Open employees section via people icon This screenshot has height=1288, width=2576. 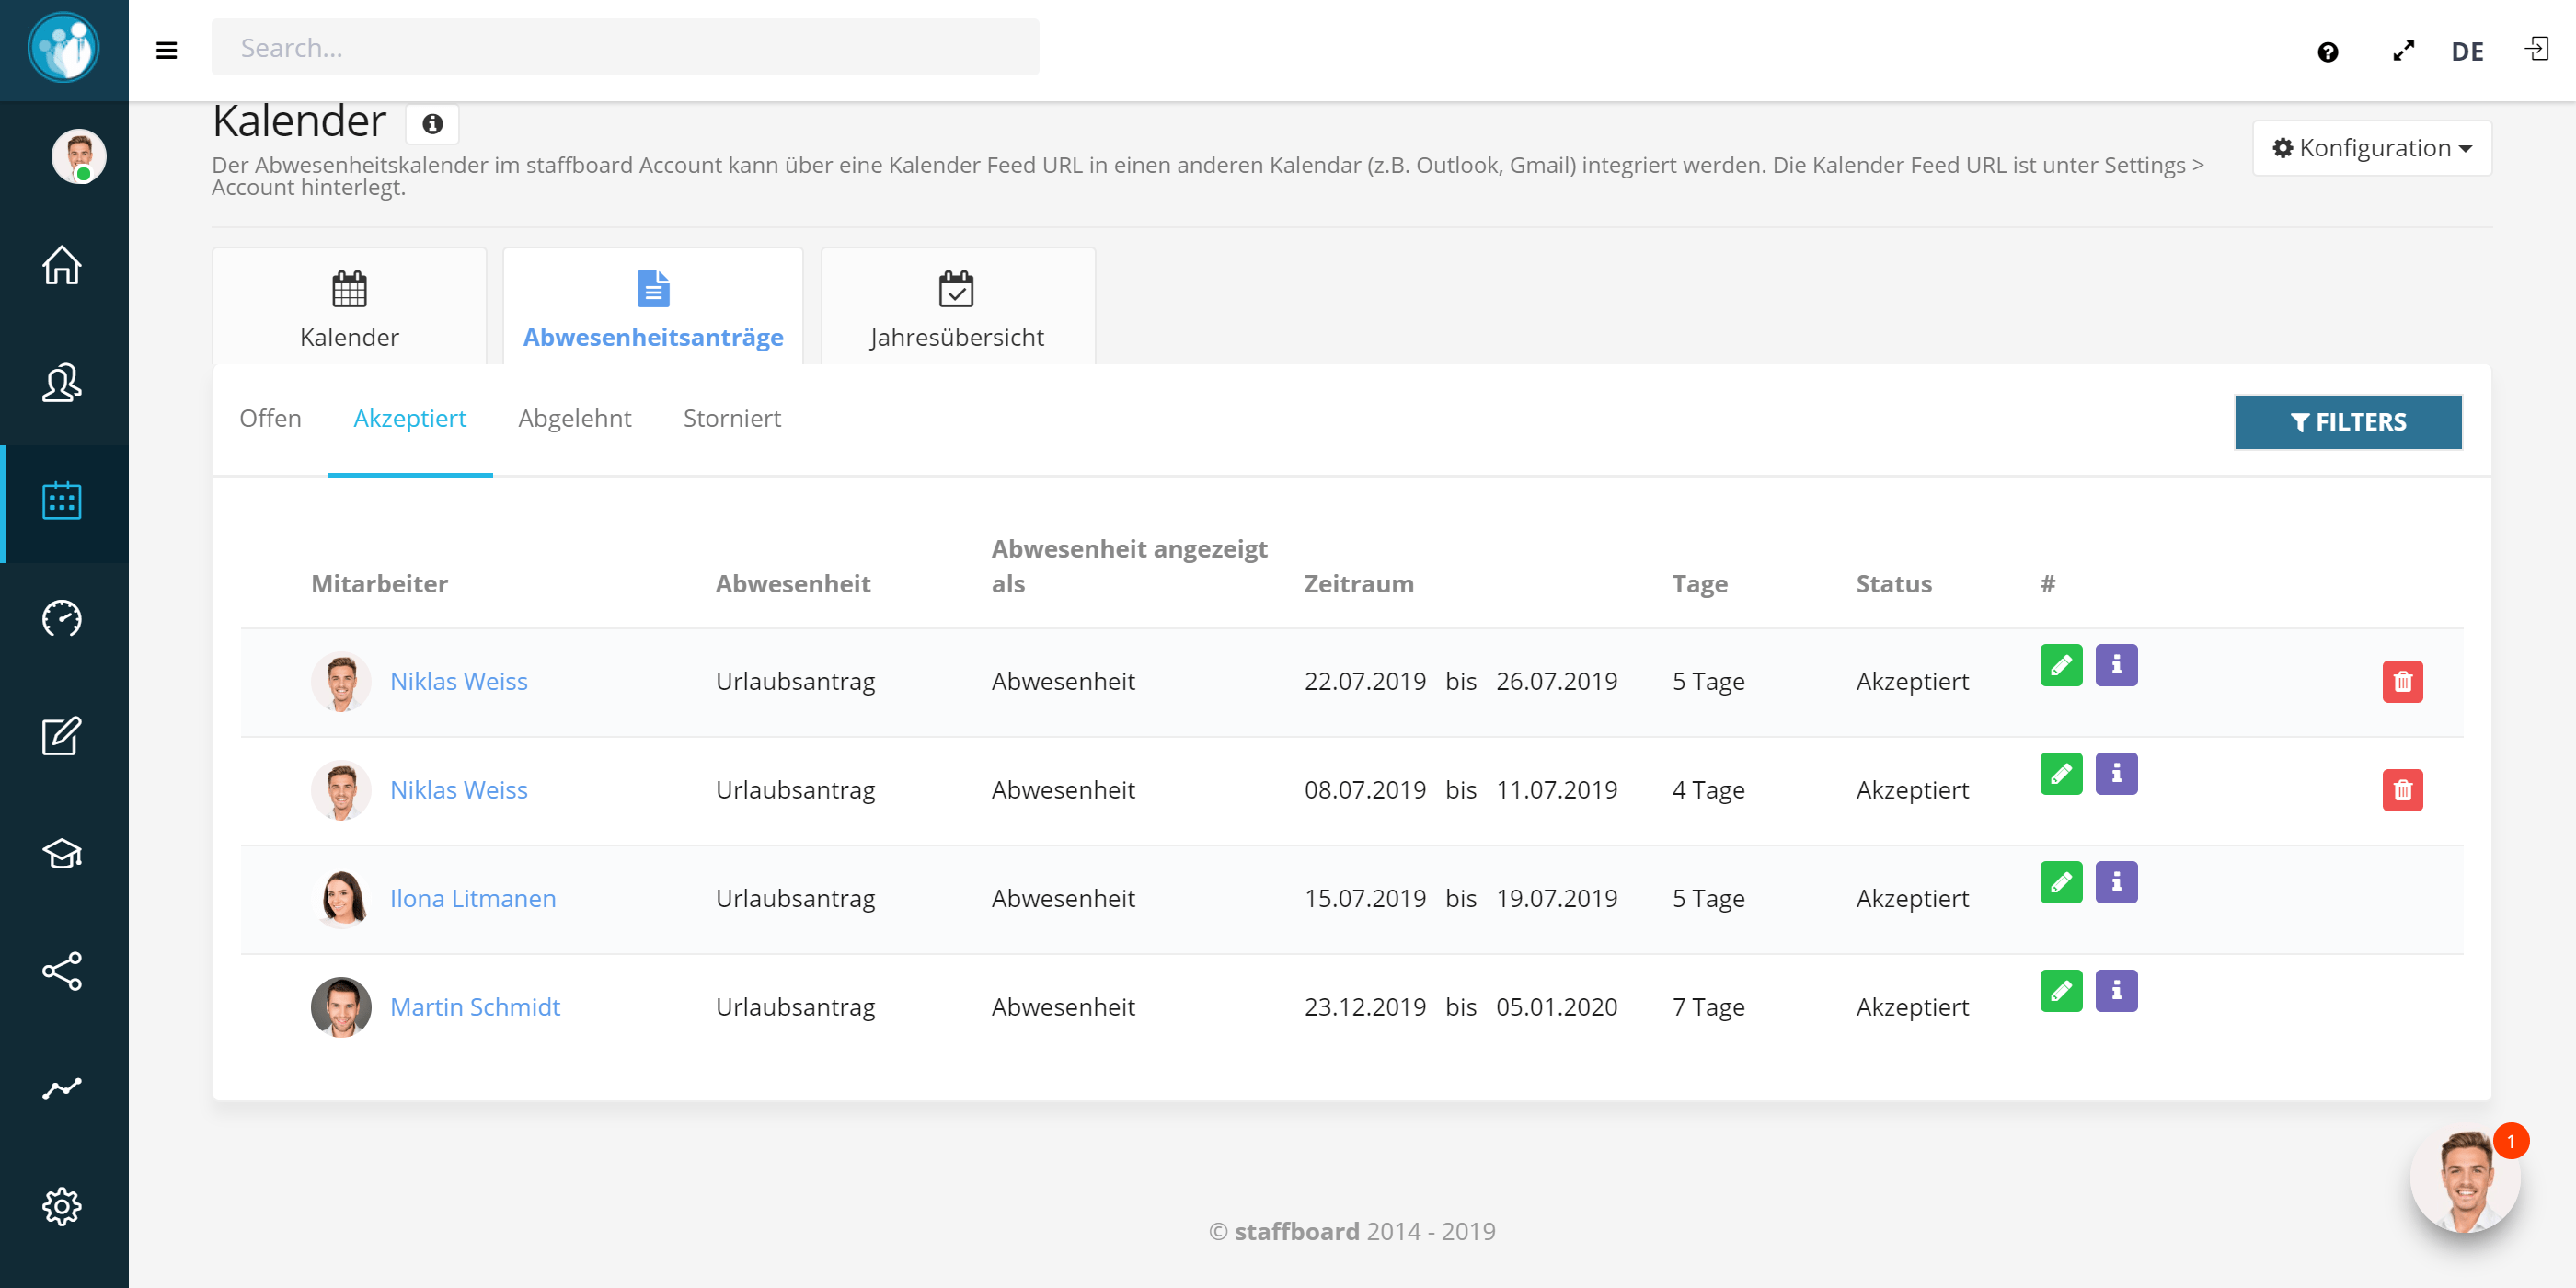[62, 382]
